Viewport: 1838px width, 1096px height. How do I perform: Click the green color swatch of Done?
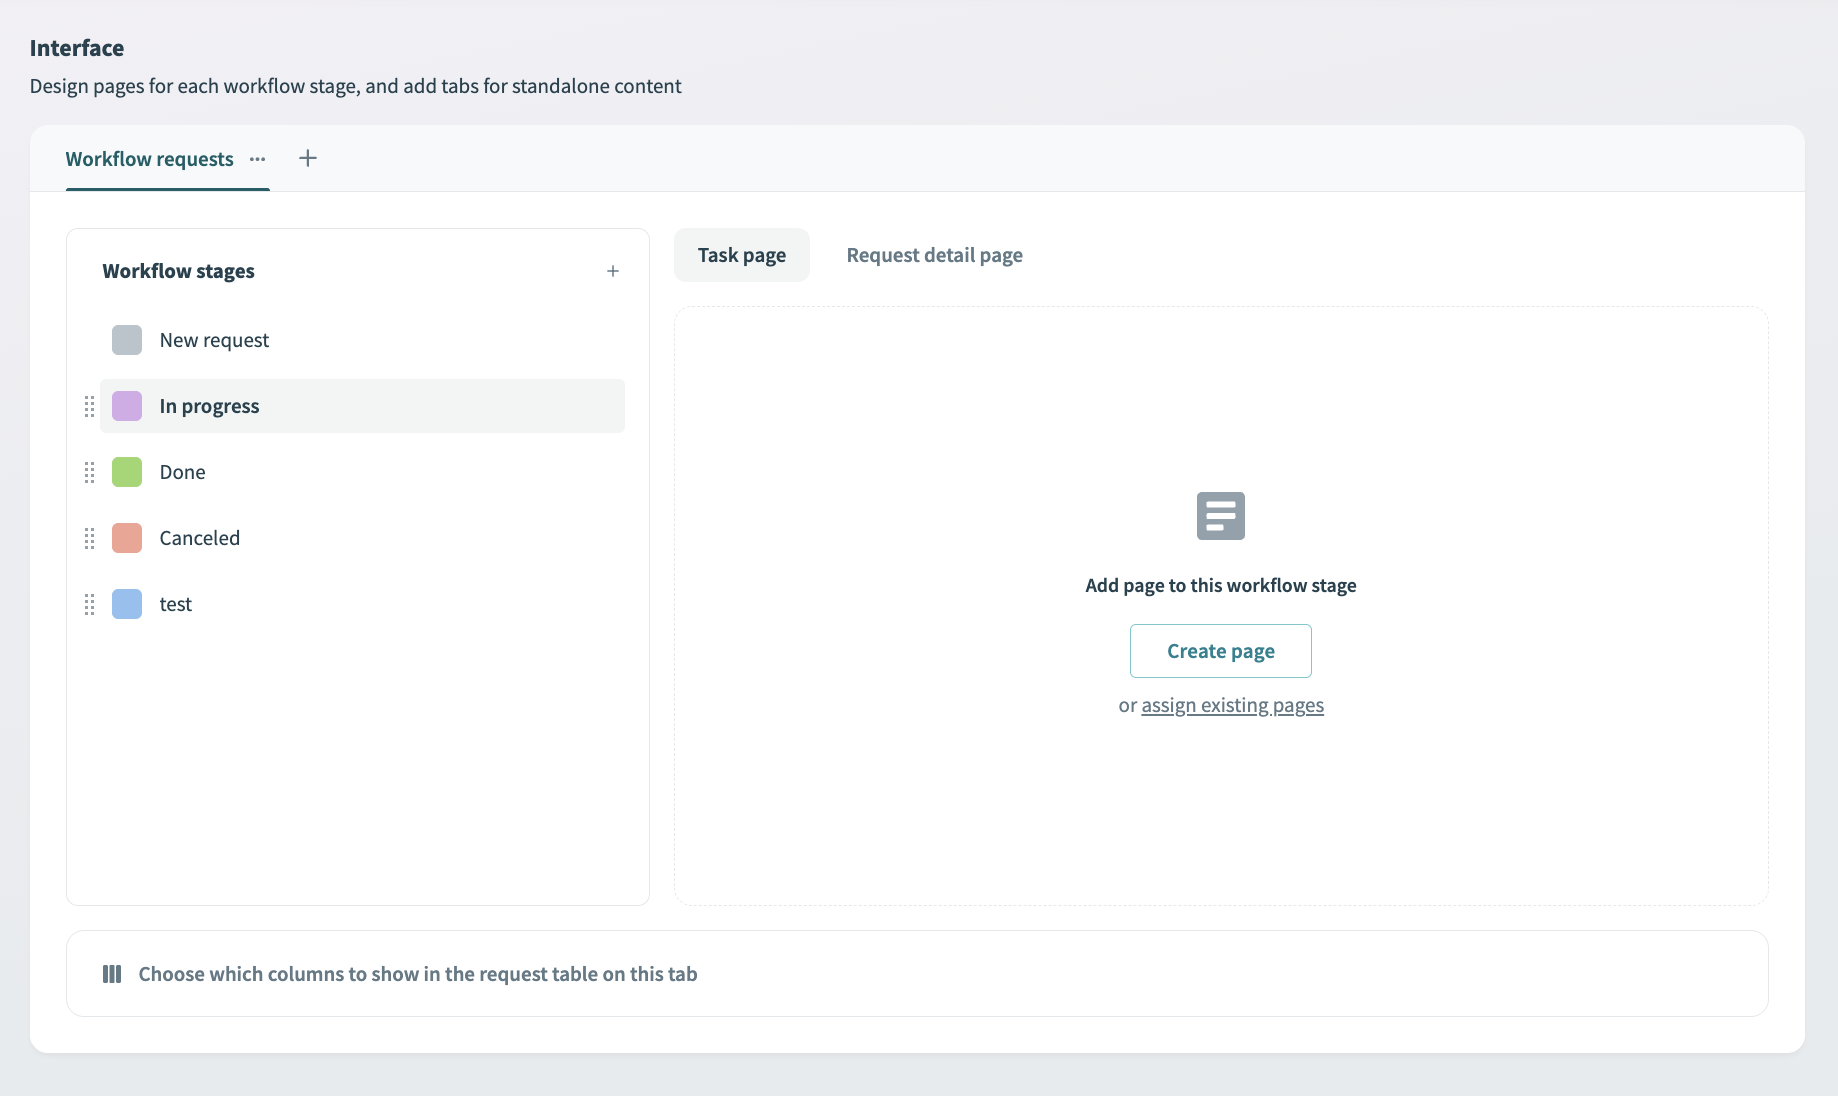126,472
